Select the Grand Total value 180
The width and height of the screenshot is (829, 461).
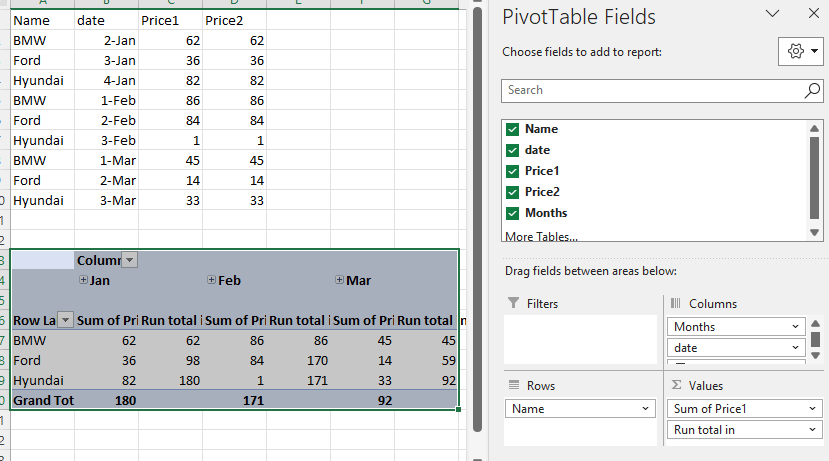[106, 401]
